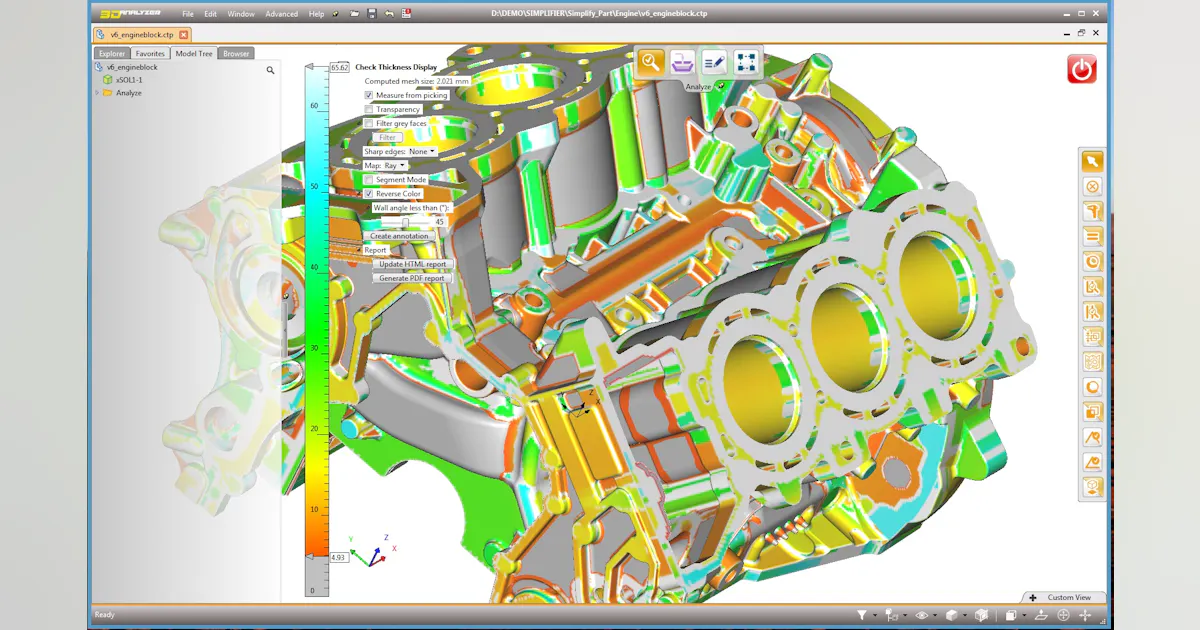Click the last icon in right toolbar
The width and height of the screenshot is (1200, 630).
point(1092,488)
